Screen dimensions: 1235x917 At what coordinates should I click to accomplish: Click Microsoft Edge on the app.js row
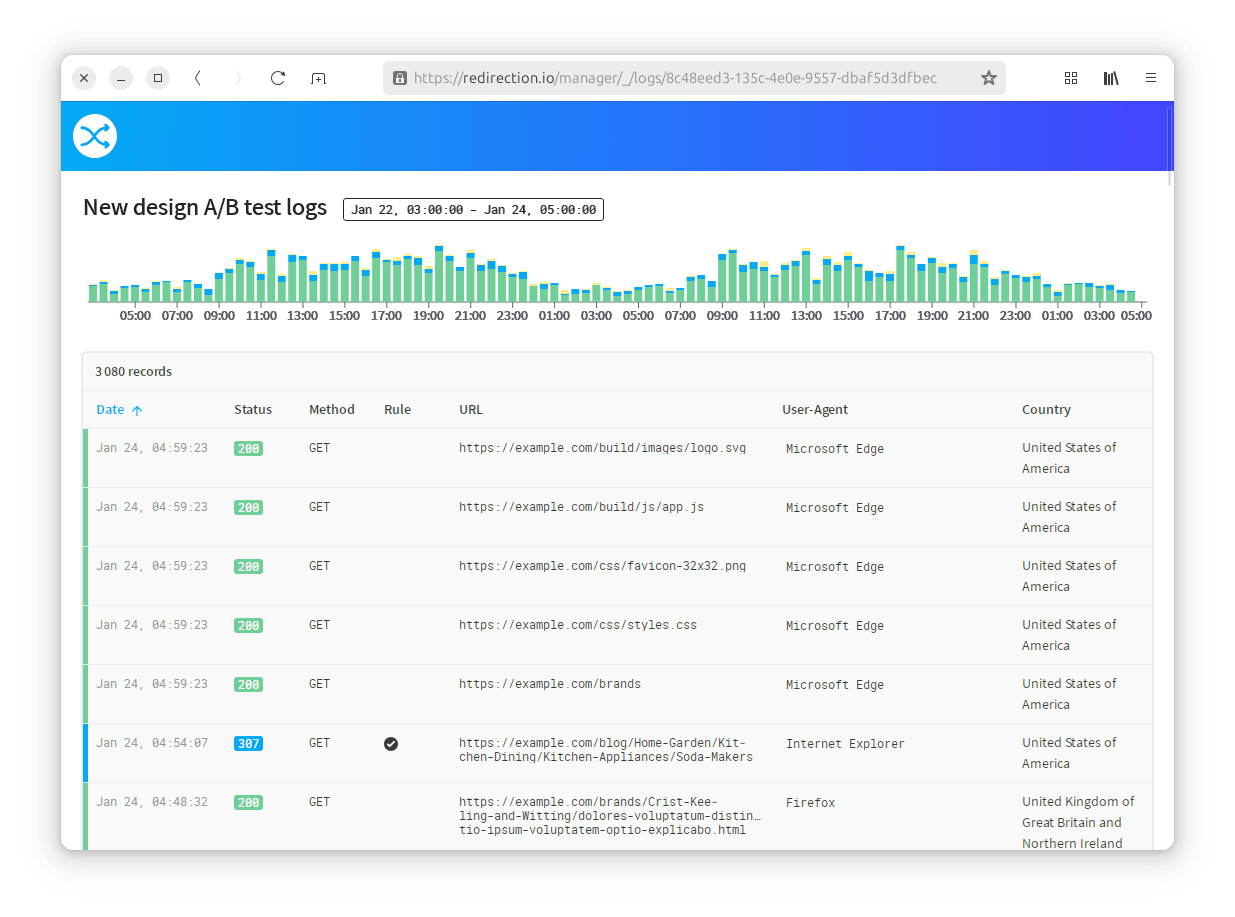click(835, 508)
